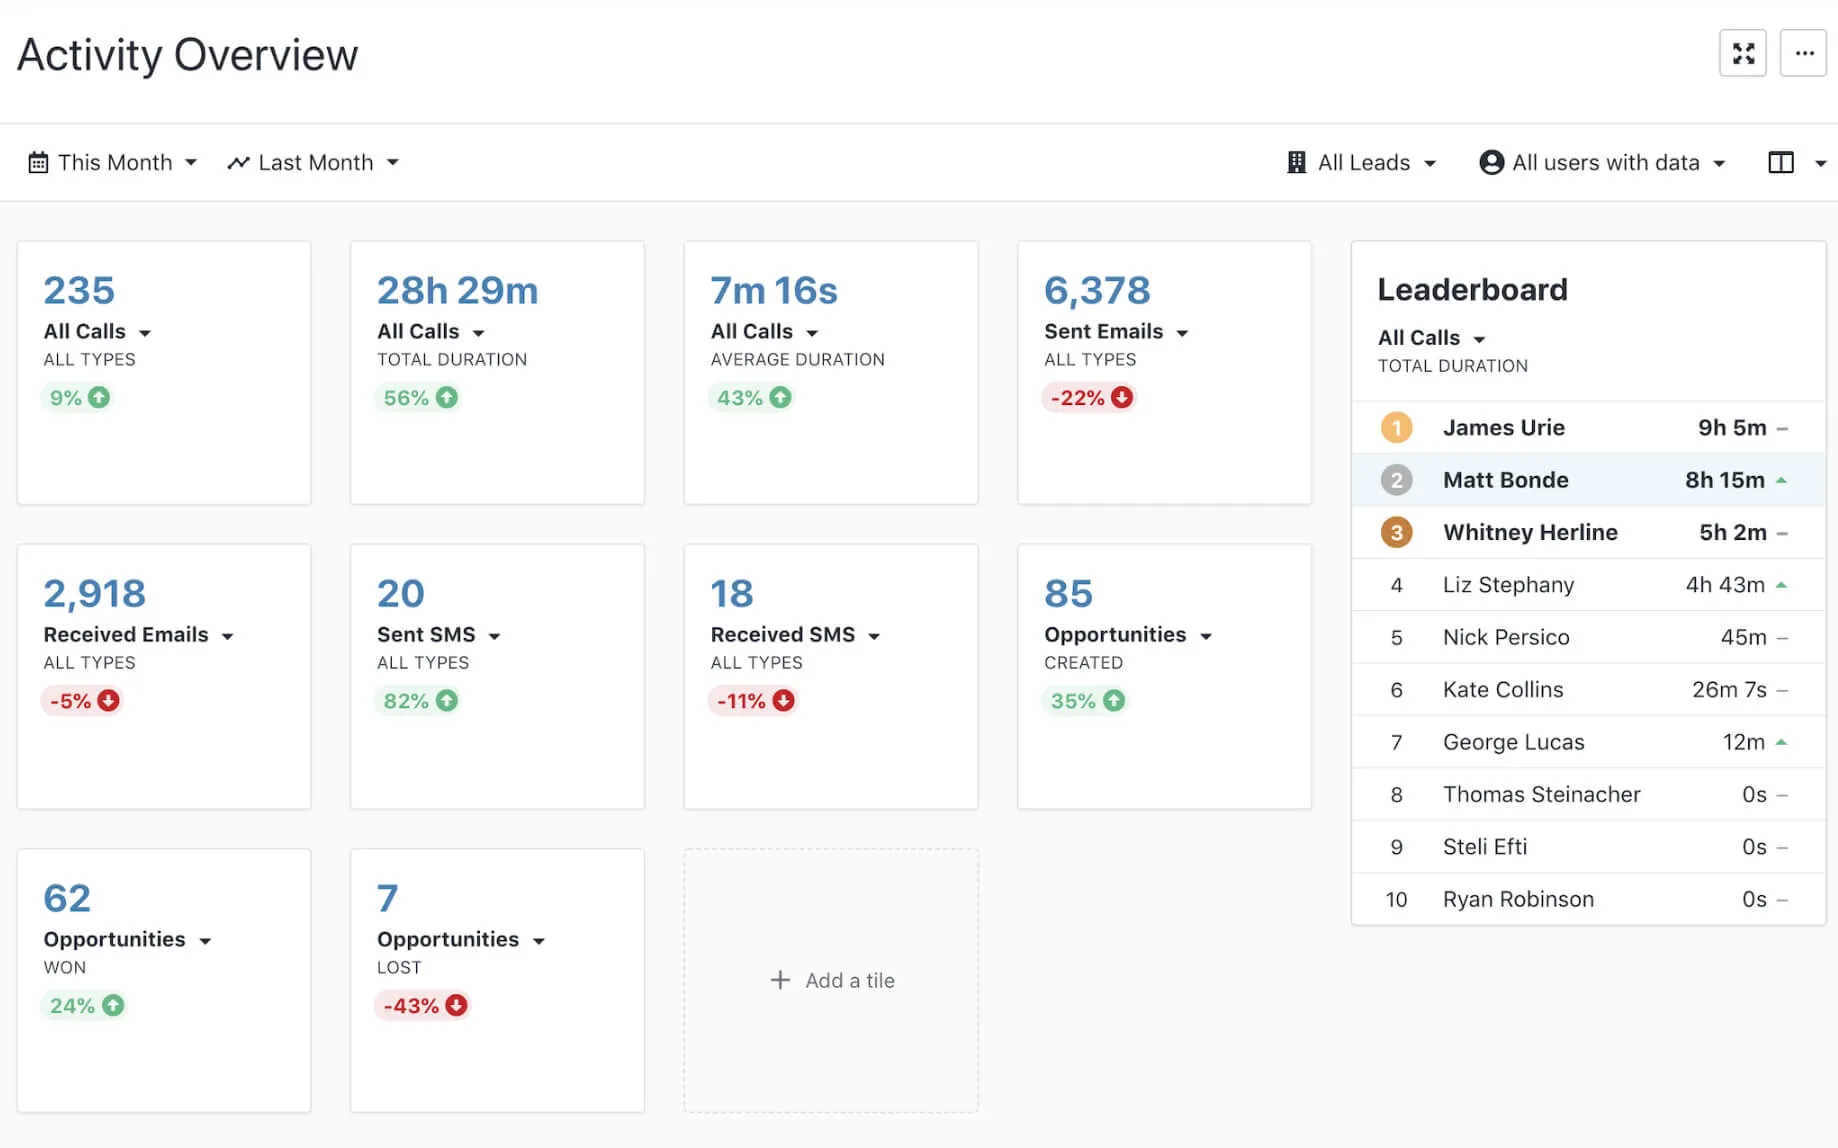Image resolution: width=1838 pixels, height=1148 pixels.
Task: Click the Add a tile button
Action: click(831, 980)
